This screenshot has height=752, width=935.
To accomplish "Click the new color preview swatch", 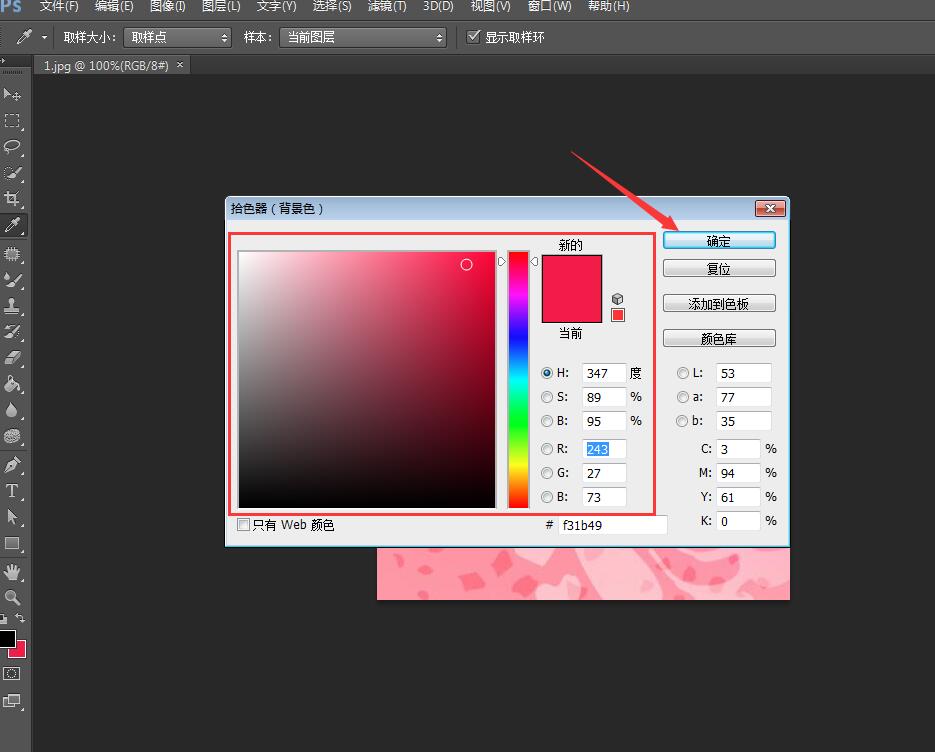I will tap(571, 272).
